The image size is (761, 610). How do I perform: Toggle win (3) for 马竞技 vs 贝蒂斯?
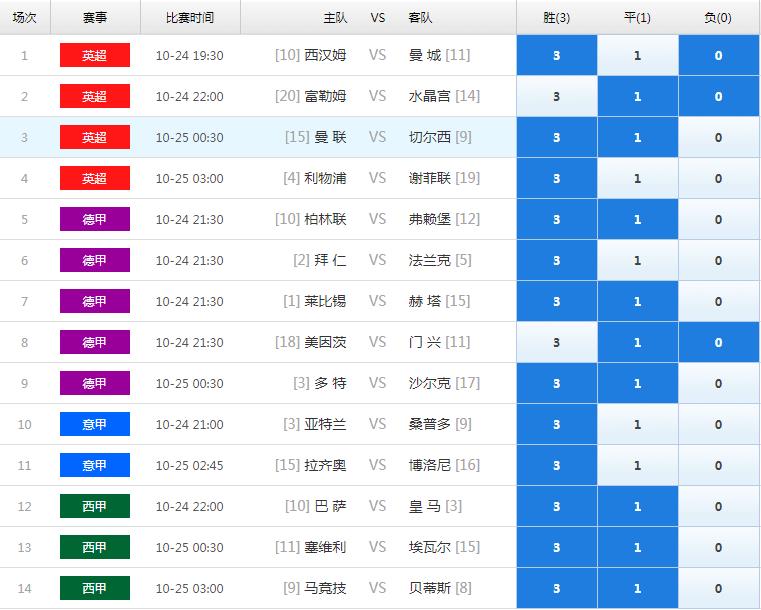[x=557, y=588]
